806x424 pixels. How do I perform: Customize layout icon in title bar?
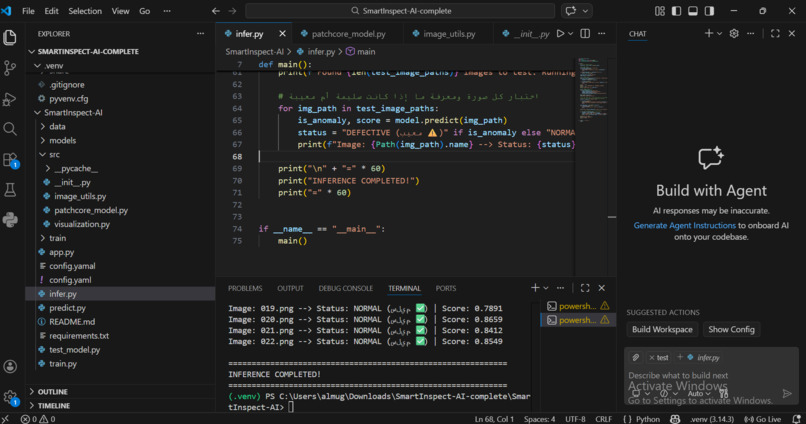tap(660, 11)
